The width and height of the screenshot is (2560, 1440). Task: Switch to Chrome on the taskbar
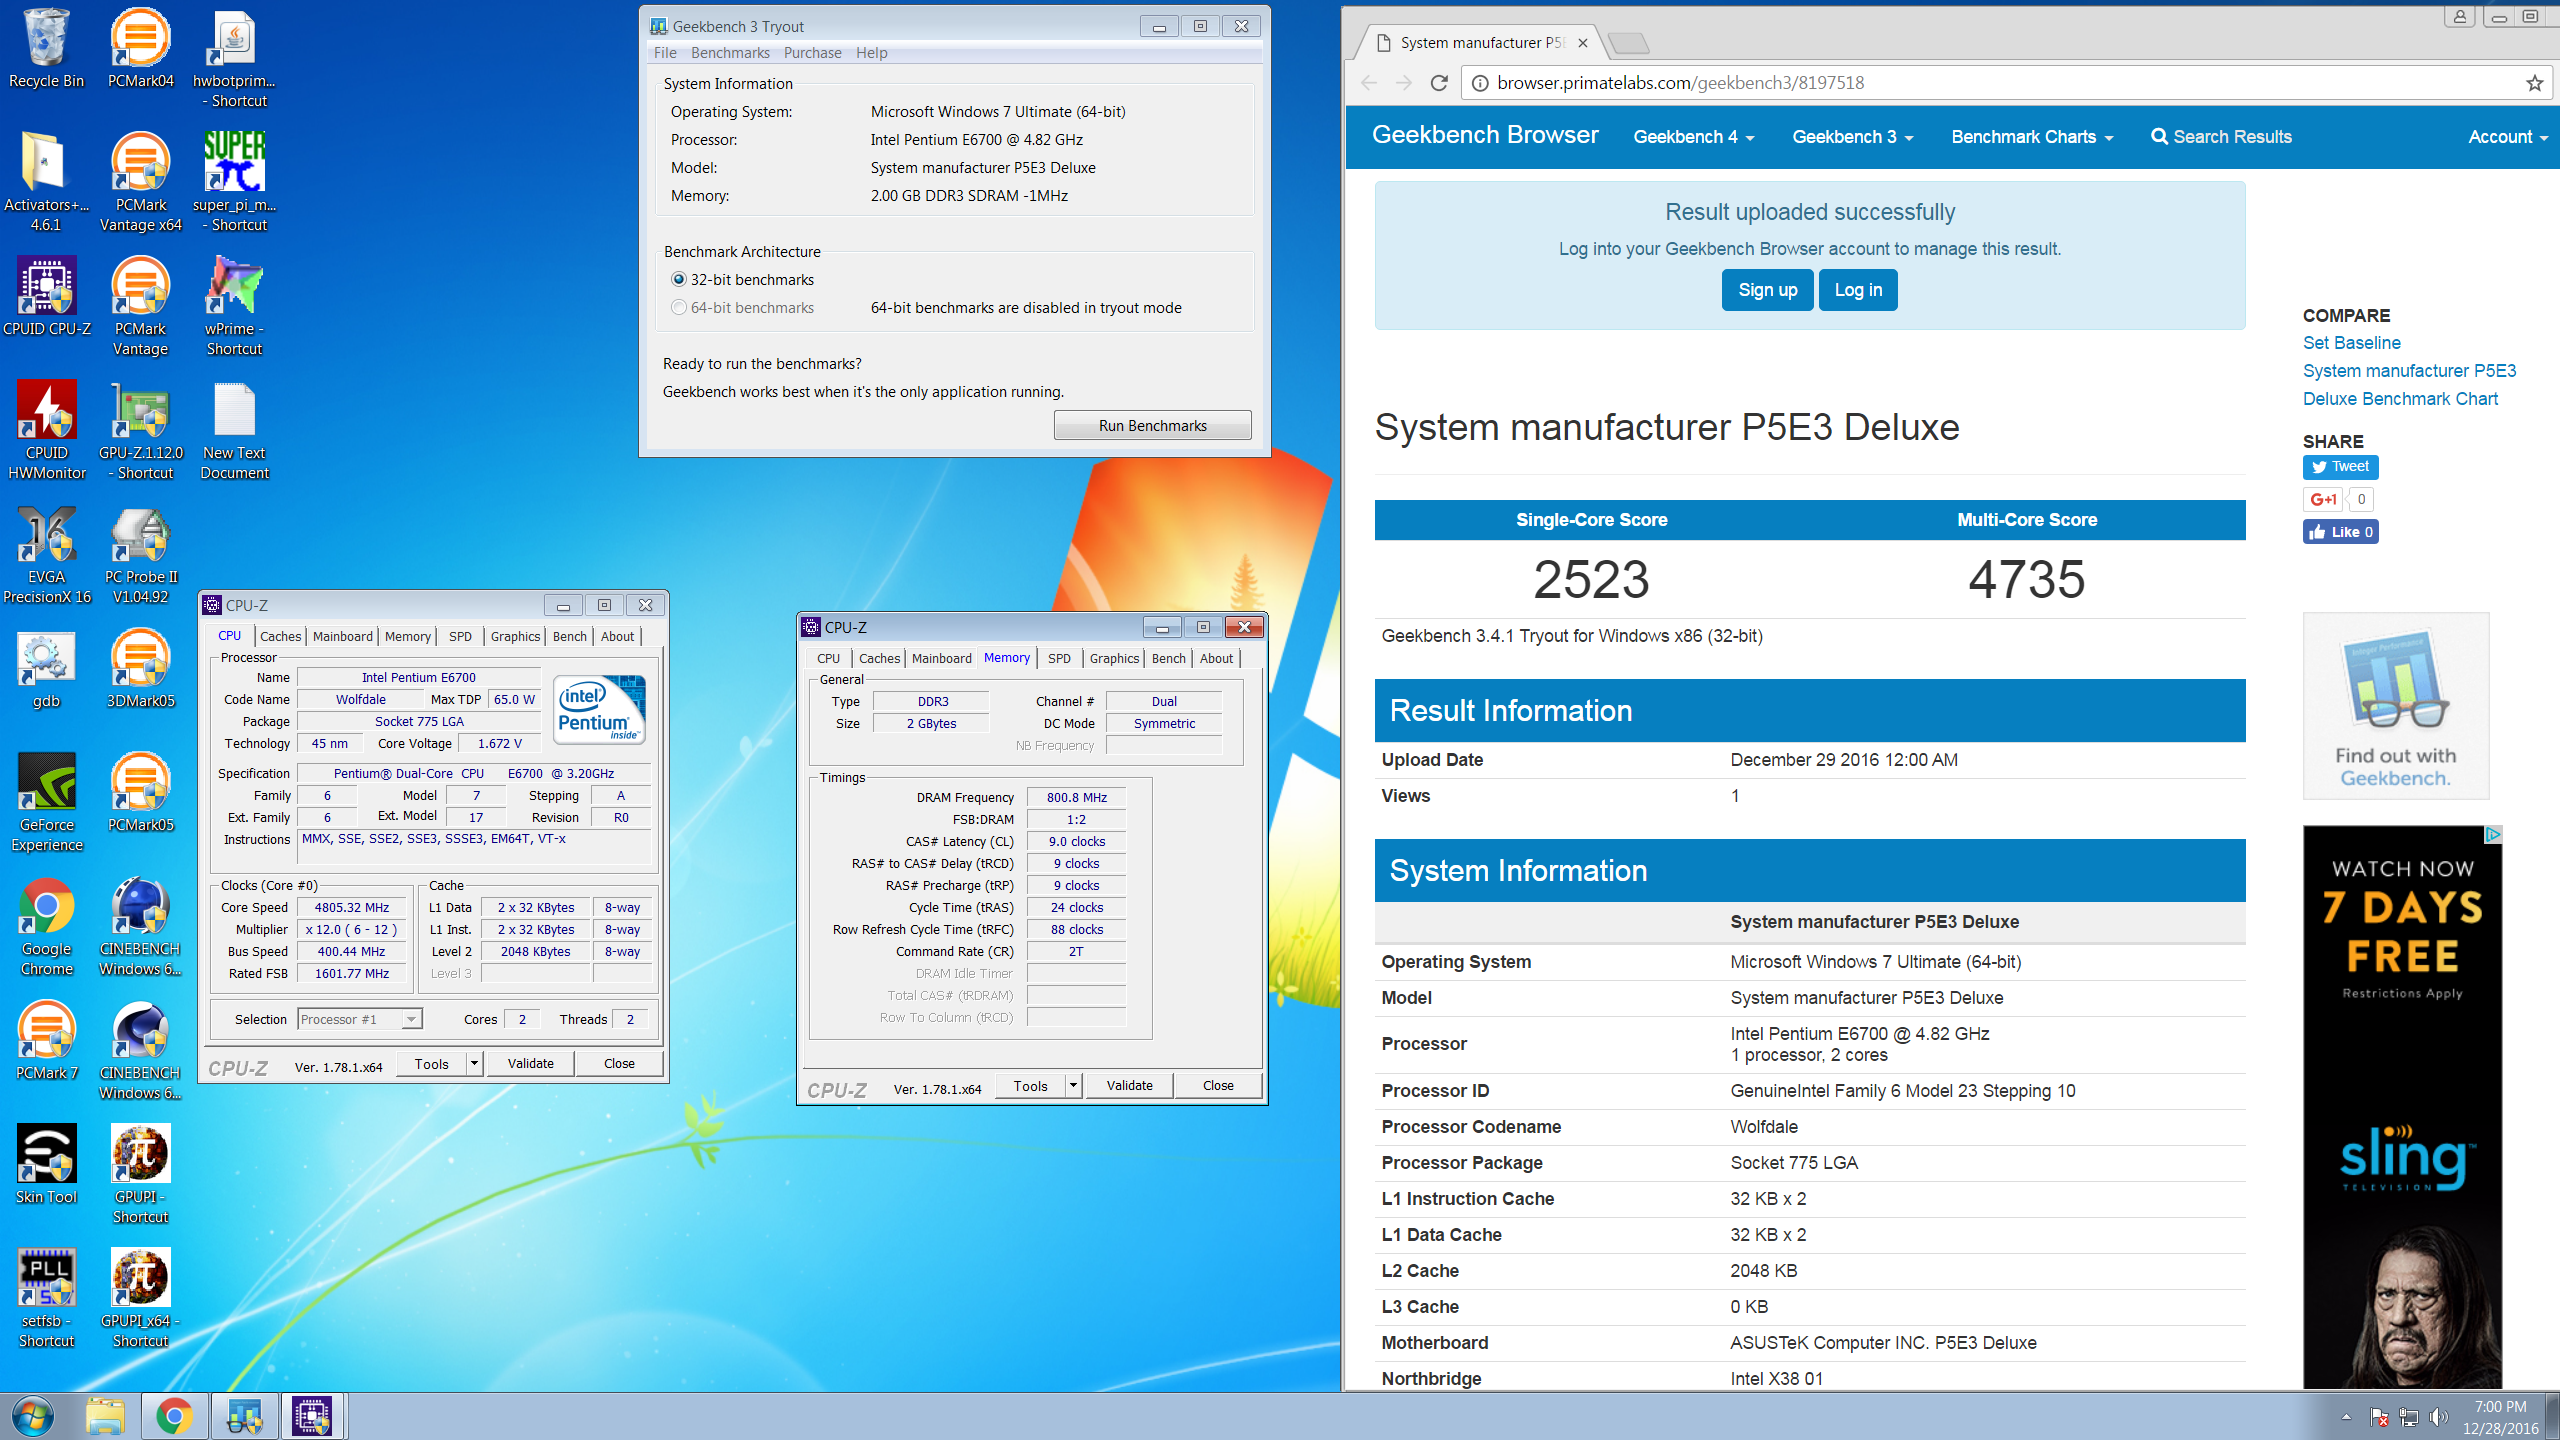point(174,1416)
